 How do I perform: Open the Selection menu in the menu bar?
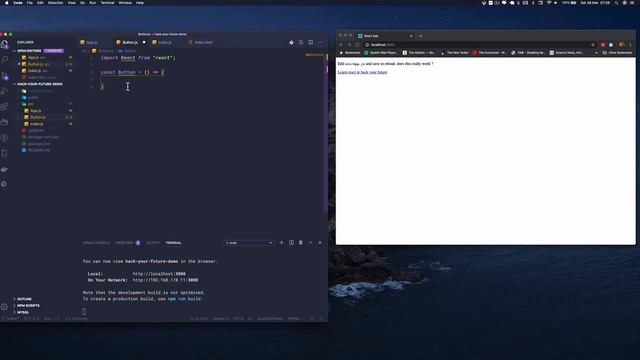[x=56, y=3]
